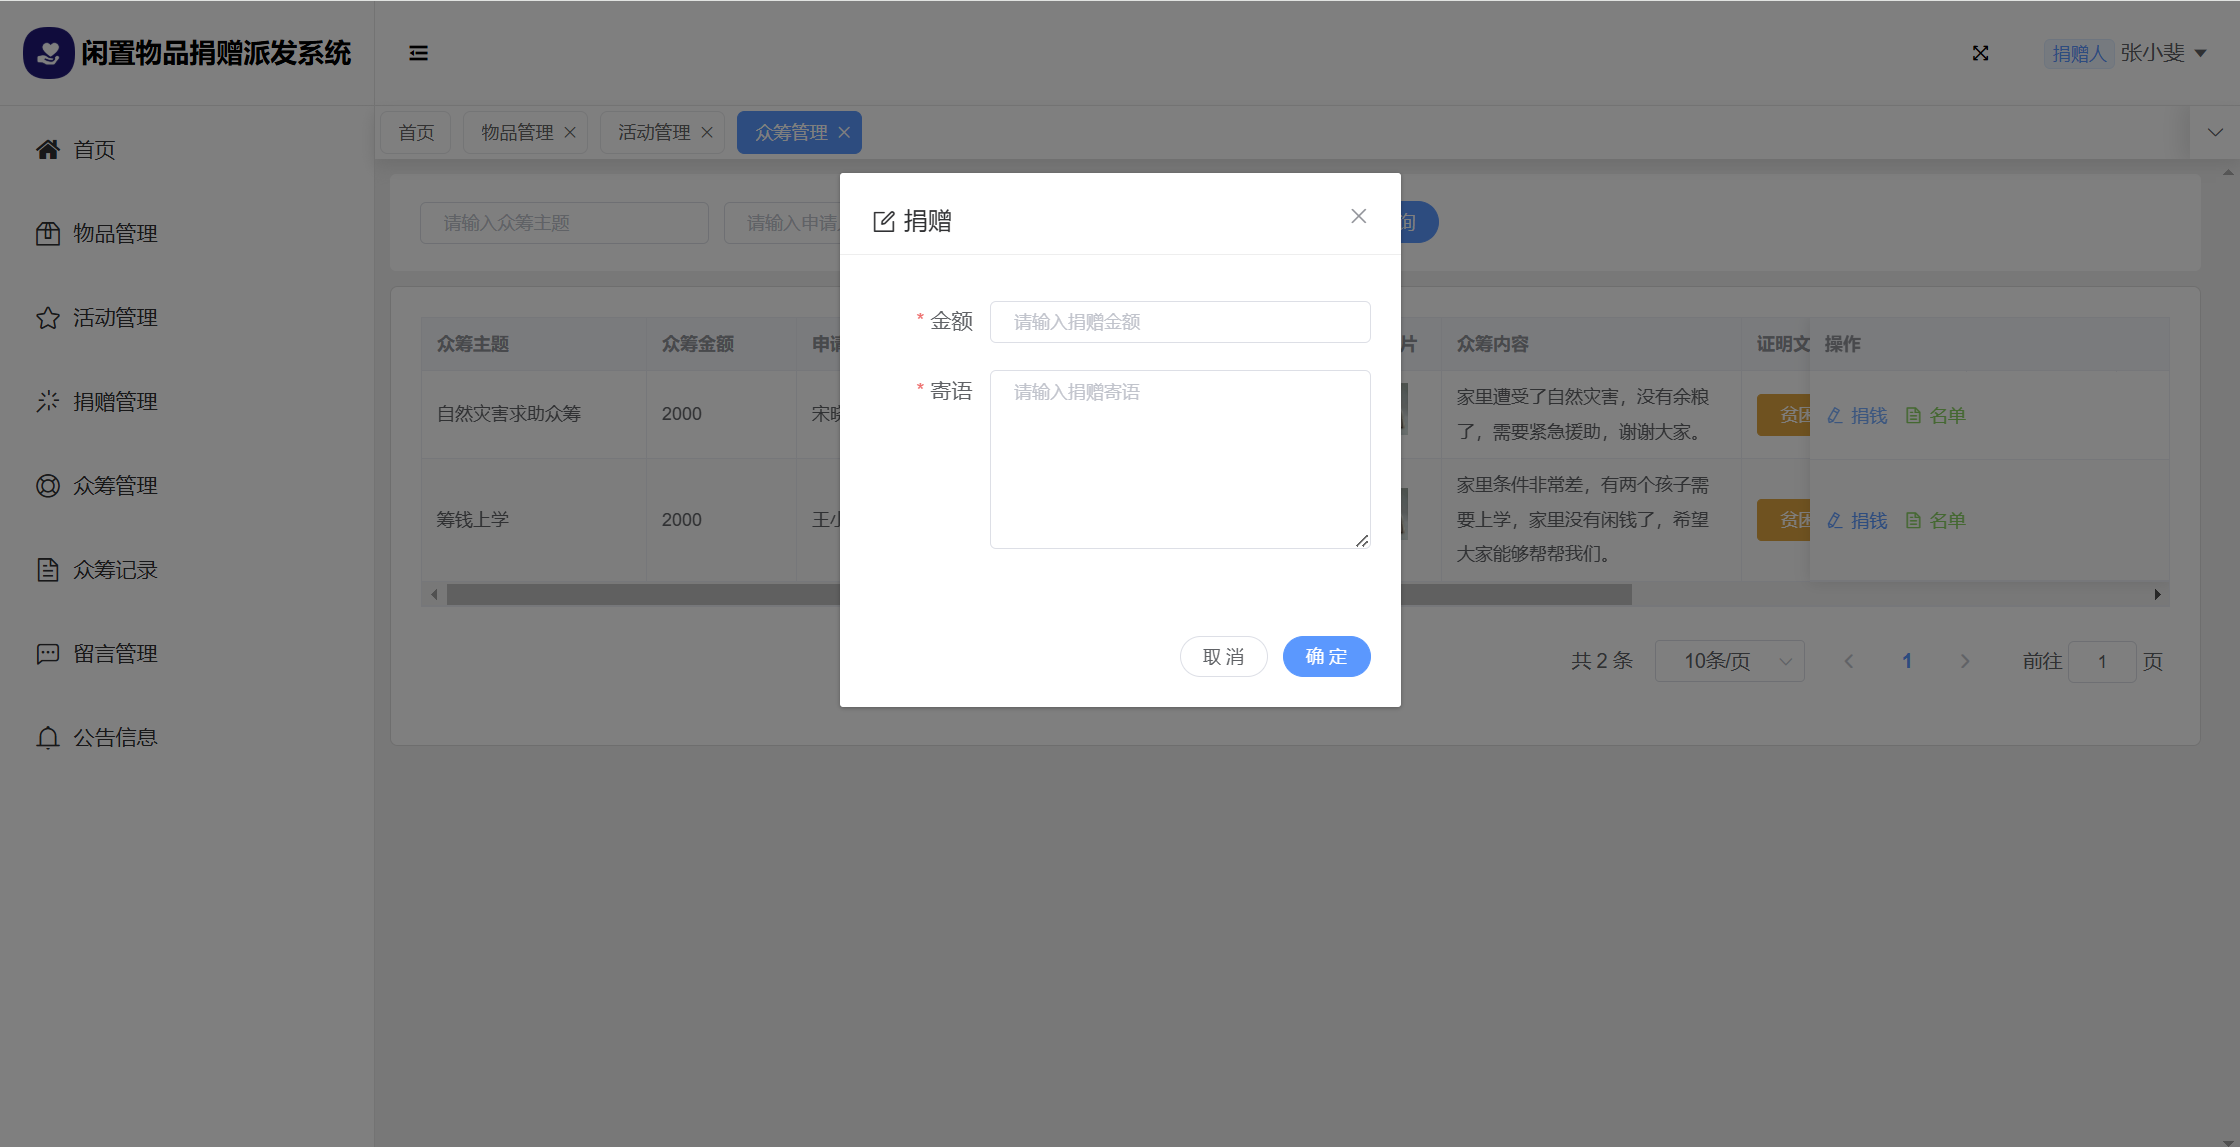Screen dimensions: 2240x1147
Task: Open 活动管理 from the sidebar
Action: pyautogui.click(x=115, y=318)
